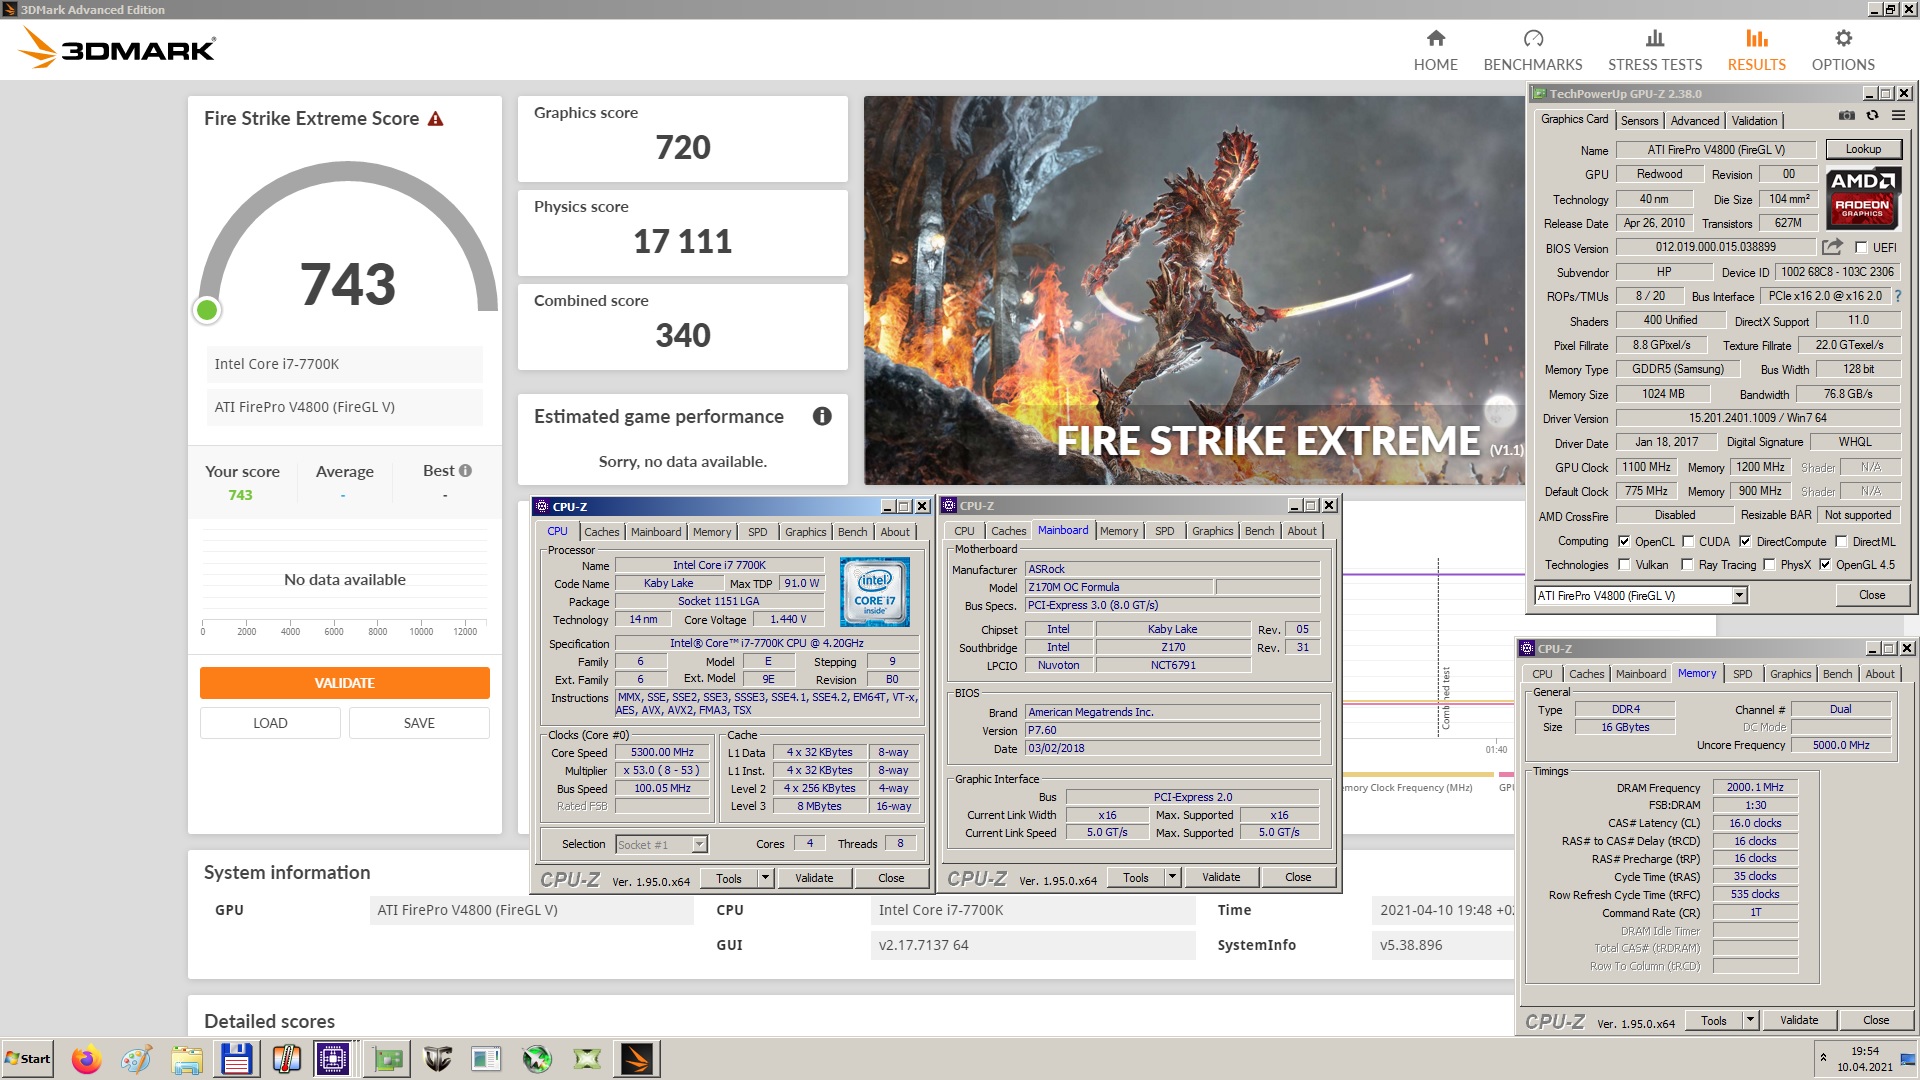Image resolution: width=1920 pixels, height=1080 pixels.
Task: Open the Options gear icon
Action: point(1843,38)
